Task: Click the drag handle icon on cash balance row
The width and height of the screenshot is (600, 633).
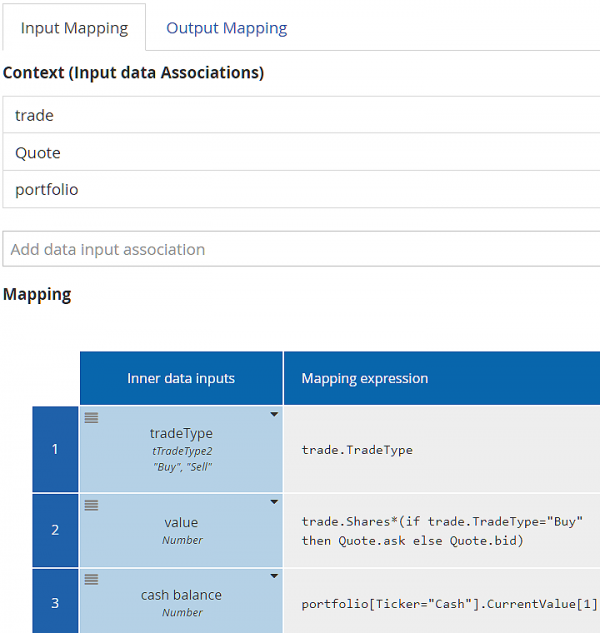Action: click(91, 579)
